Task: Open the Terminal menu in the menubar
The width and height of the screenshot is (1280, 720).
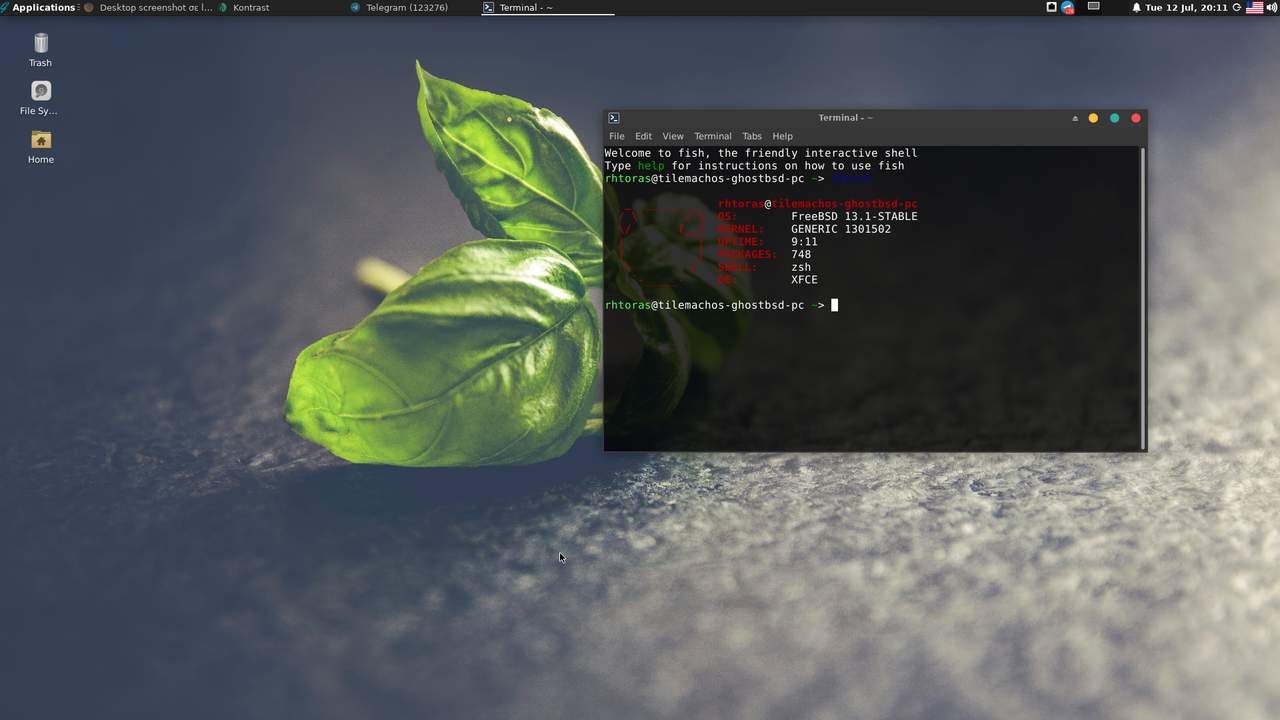Action: [713, 136]
